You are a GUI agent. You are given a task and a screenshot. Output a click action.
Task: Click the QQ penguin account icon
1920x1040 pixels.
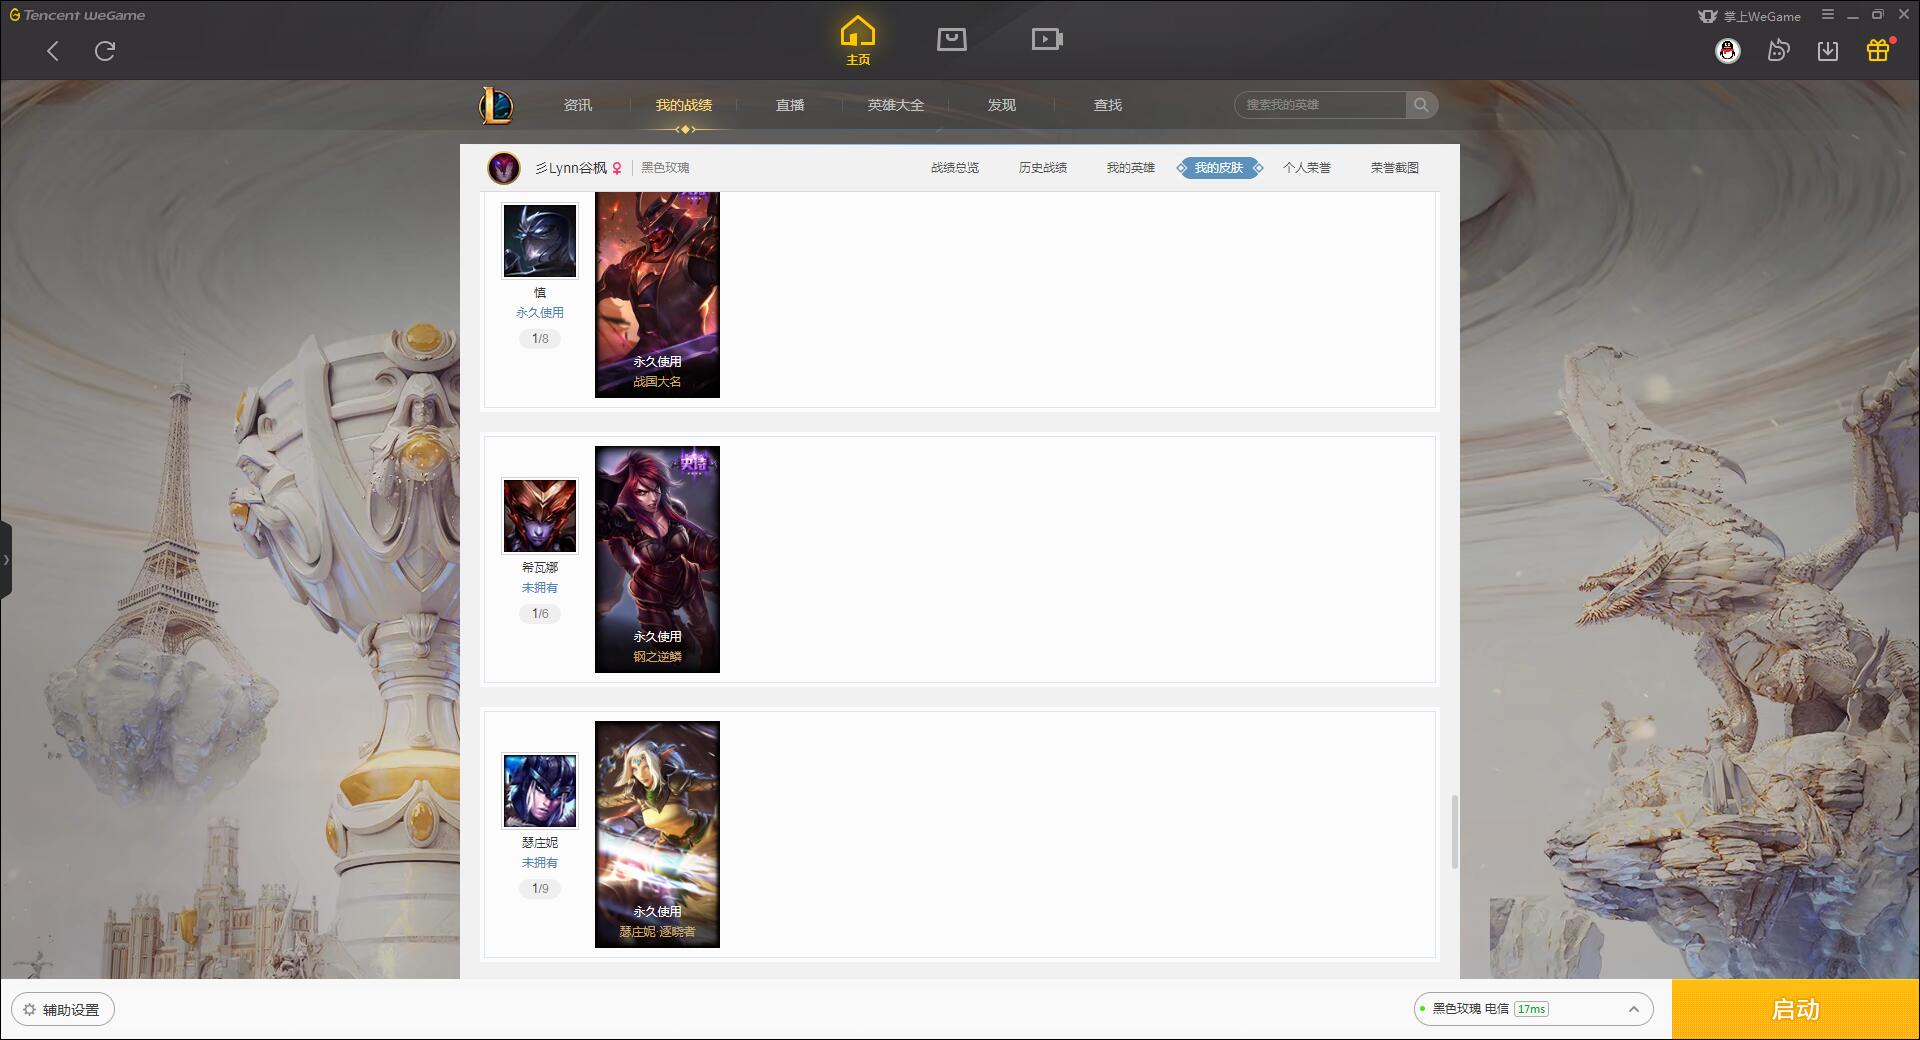[x=1728, y=51]
